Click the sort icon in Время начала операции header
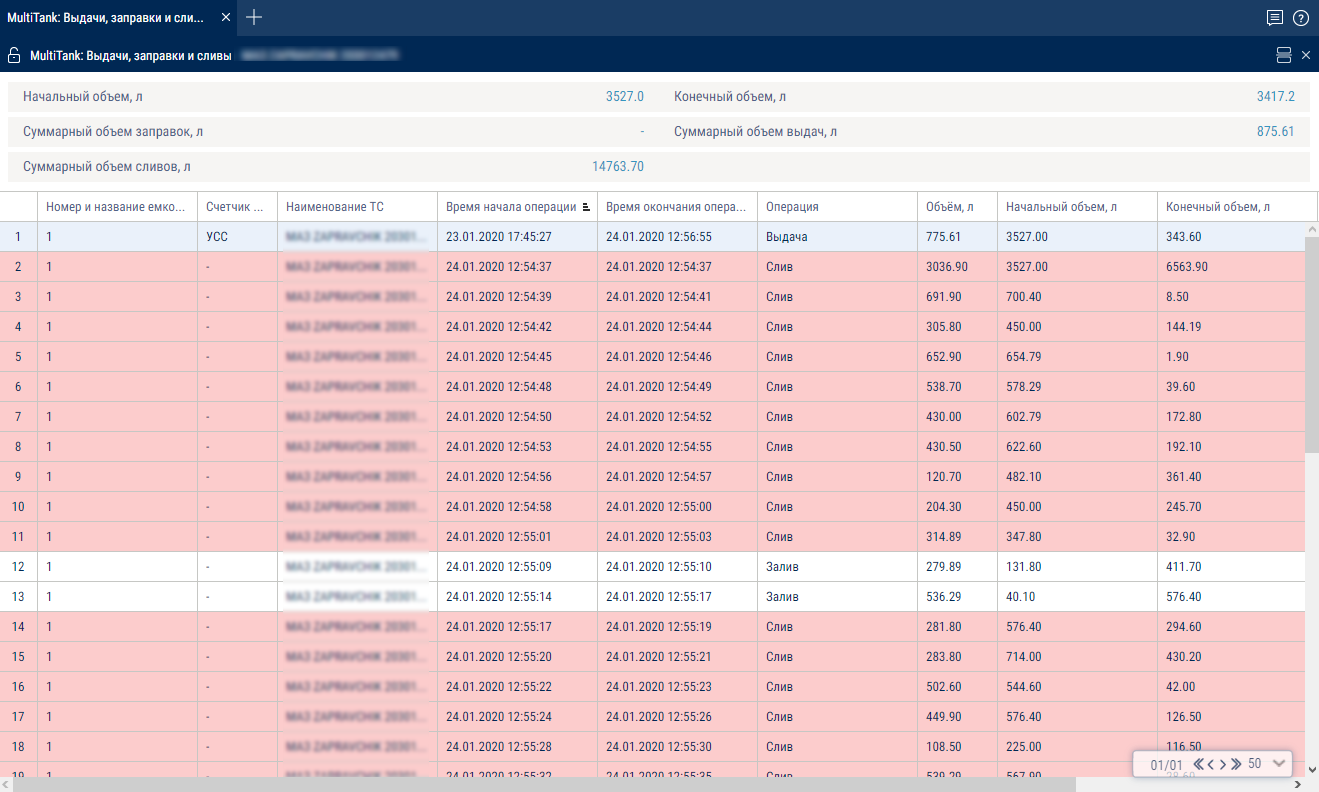Screen dimensions: 1319x792 pos(586,207)
